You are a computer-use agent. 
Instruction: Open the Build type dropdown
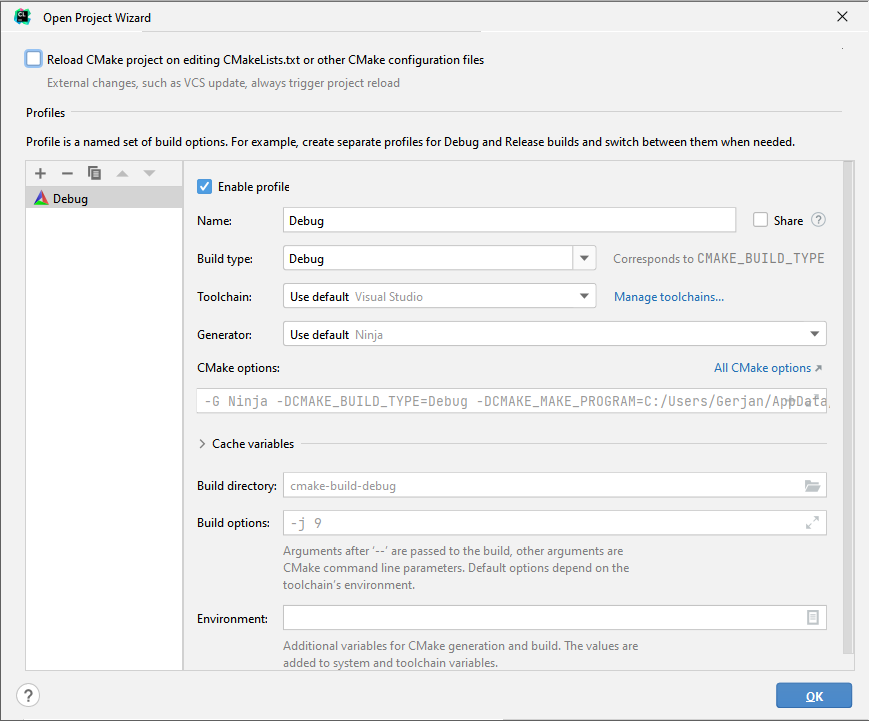(x=584, y=258)
